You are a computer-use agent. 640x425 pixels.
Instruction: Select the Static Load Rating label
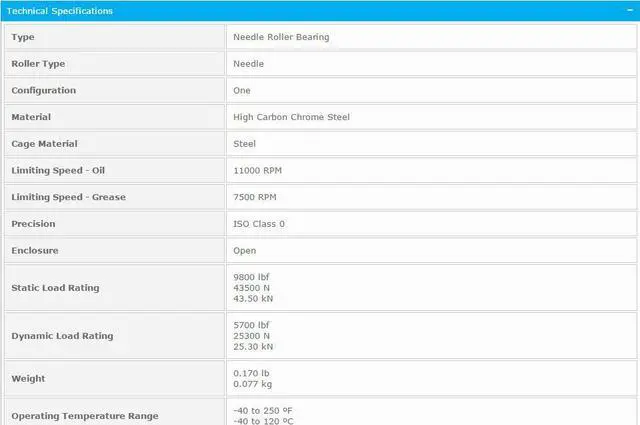(x=55, y=288)
